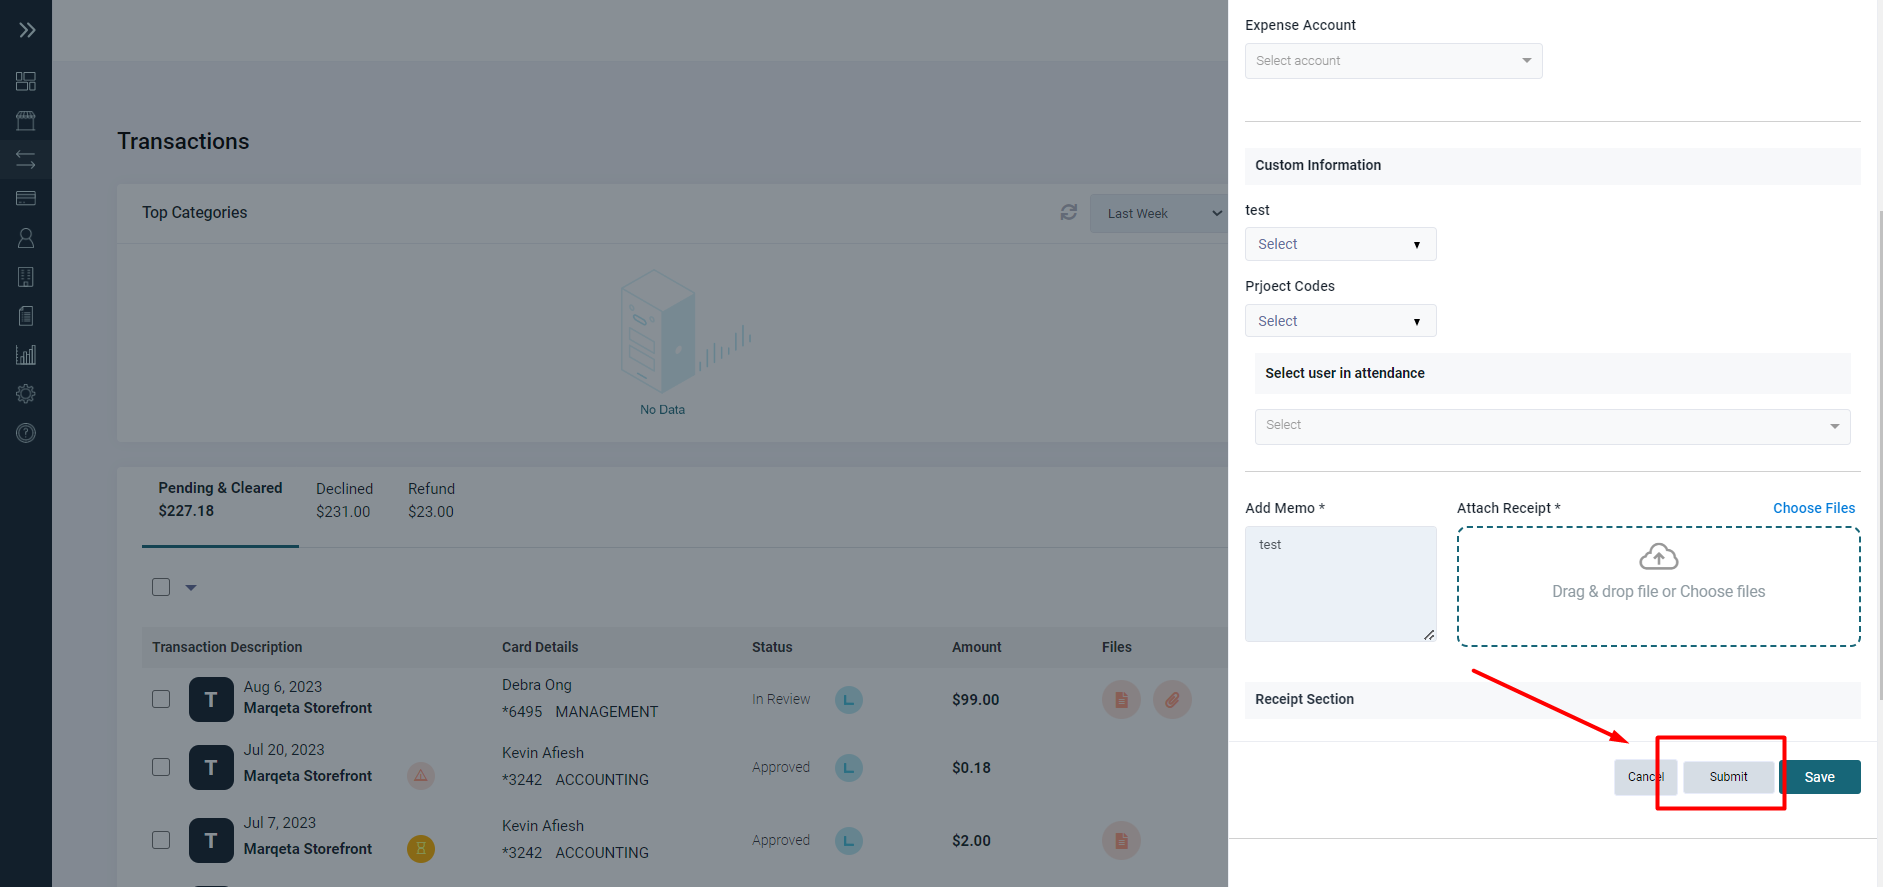1883x887 pixels.
Task: Click the cloud upload icon in the receipt drop zone
Action: (x=1659, y=556)
